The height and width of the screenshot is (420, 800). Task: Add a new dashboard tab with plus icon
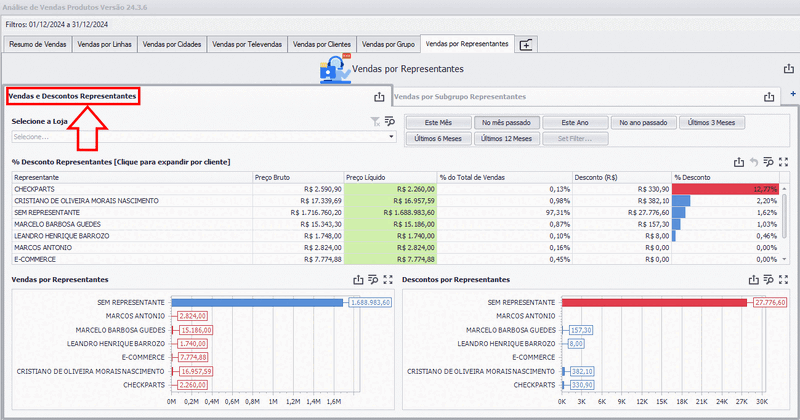pyautogui.click(x=526, y=45)
